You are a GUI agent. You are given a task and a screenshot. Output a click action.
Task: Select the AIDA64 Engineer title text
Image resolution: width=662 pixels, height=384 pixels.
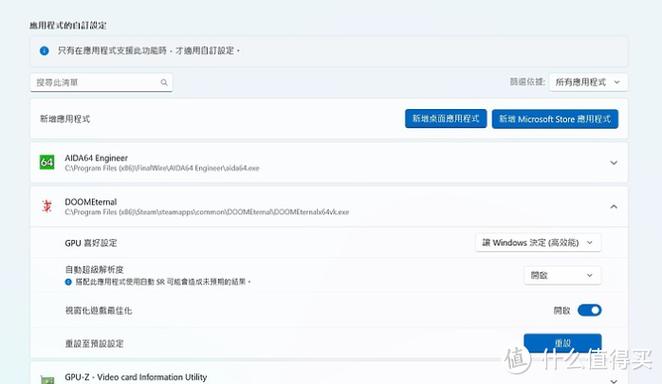[x=96, y=158]
